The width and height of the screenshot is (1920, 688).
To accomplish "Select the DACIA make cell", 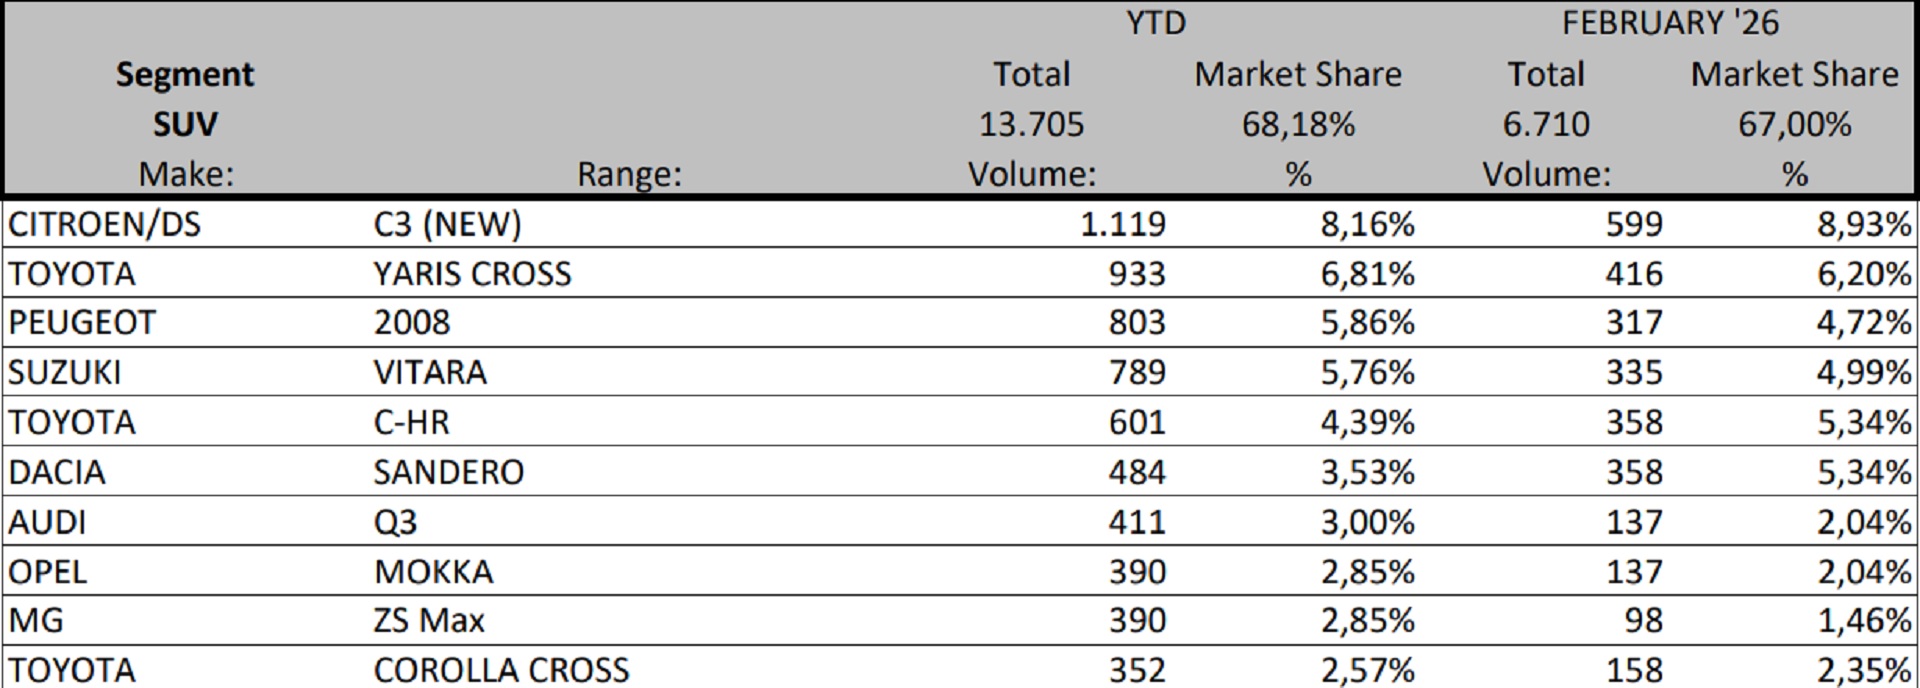I will pyautogui.click(x=56, y=471).
